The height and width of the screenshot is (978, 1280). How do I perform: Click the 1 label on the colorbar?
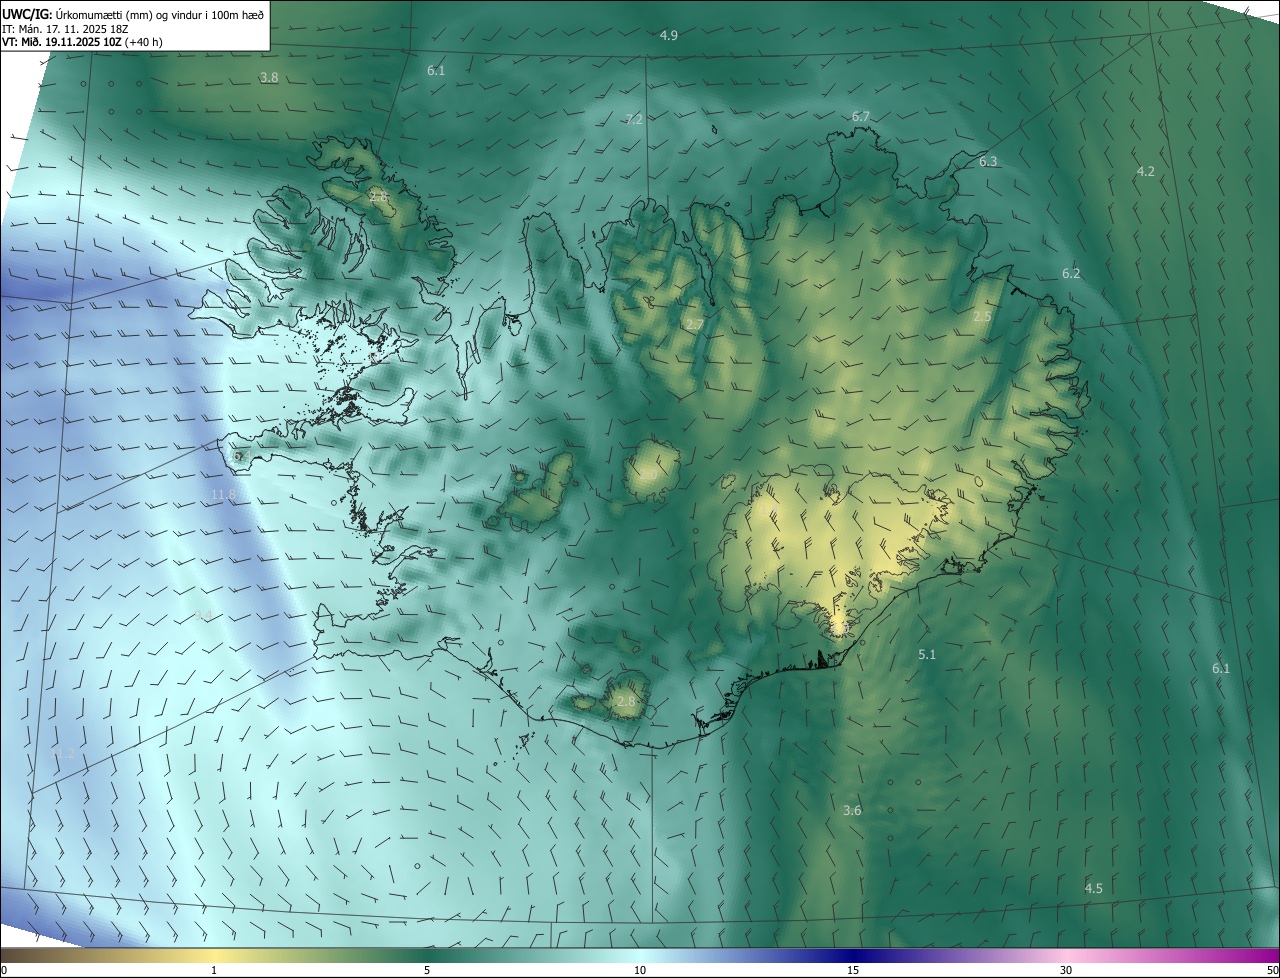(214, 971)
